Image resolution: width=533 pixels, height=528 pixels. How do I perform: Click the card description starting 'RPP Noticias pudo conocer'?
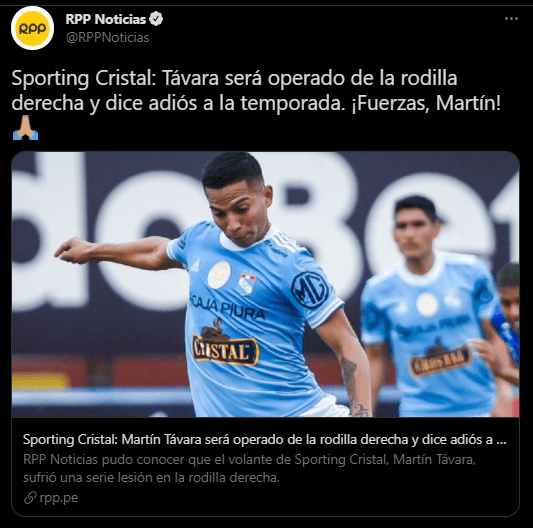[249, 469]
